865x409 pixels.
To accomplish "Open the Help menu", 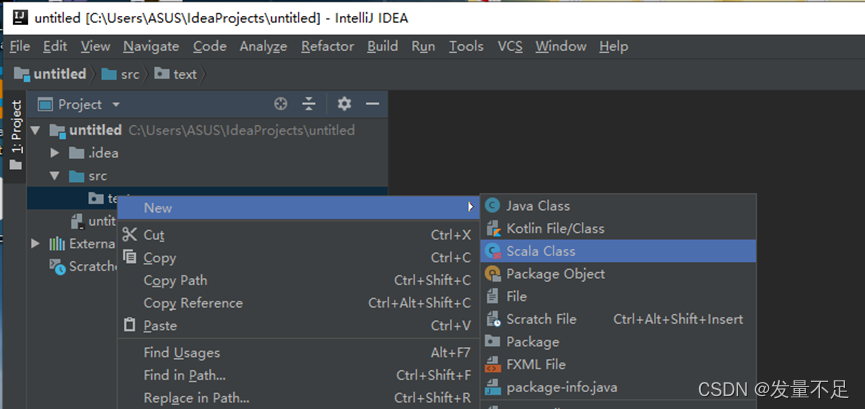I will click(613, 46).
